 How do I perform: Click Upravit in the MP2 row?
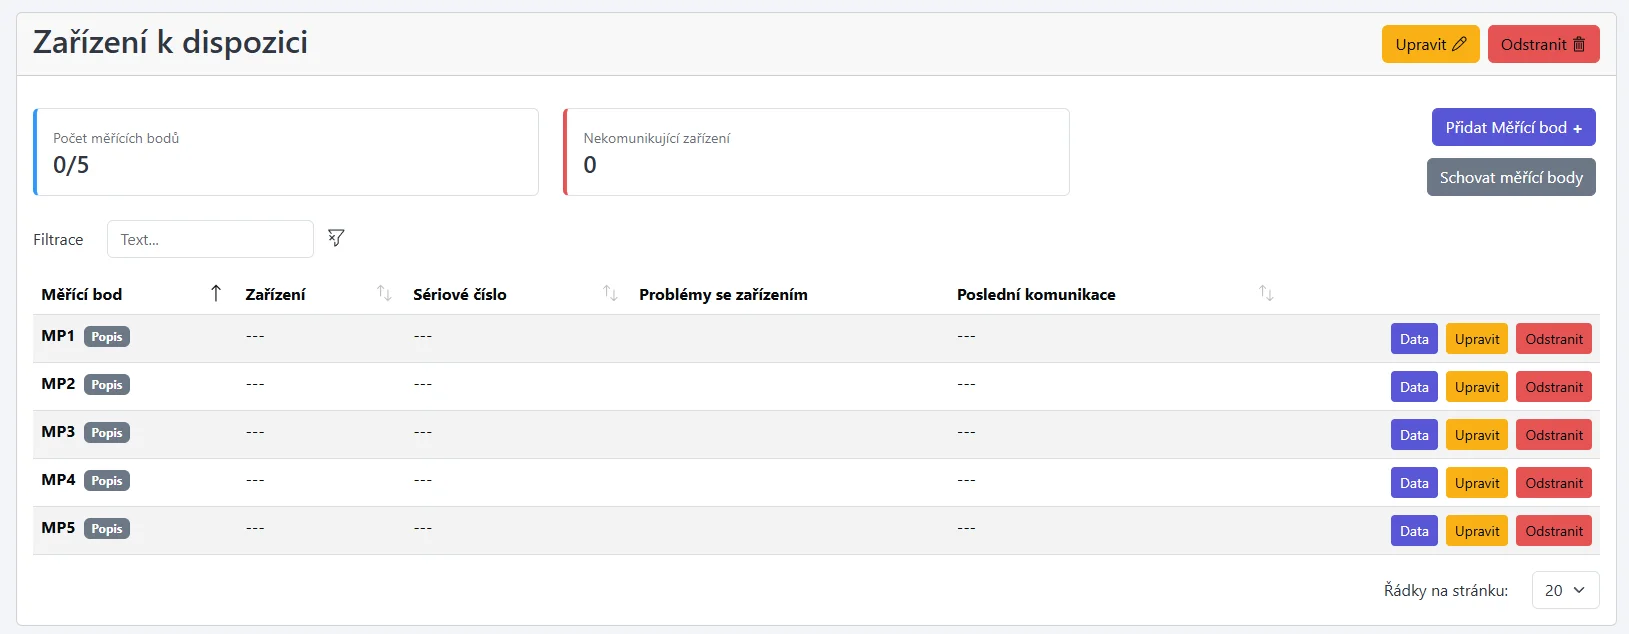1476,387
